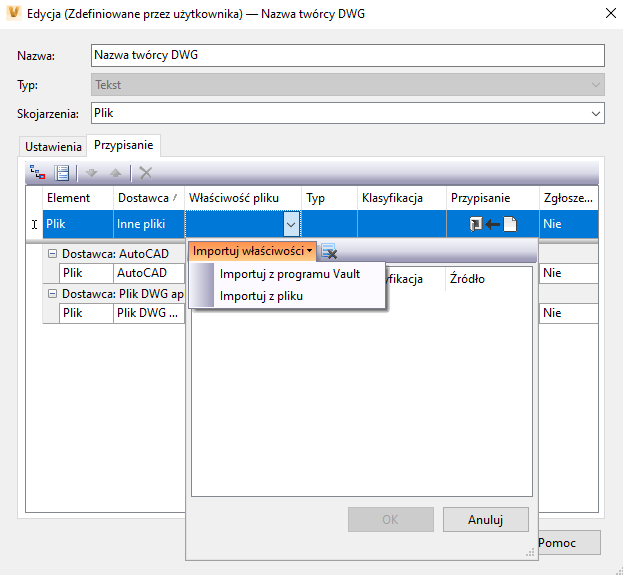
Task: Choose Importuj z programu Vault
Action: (290, 274)
